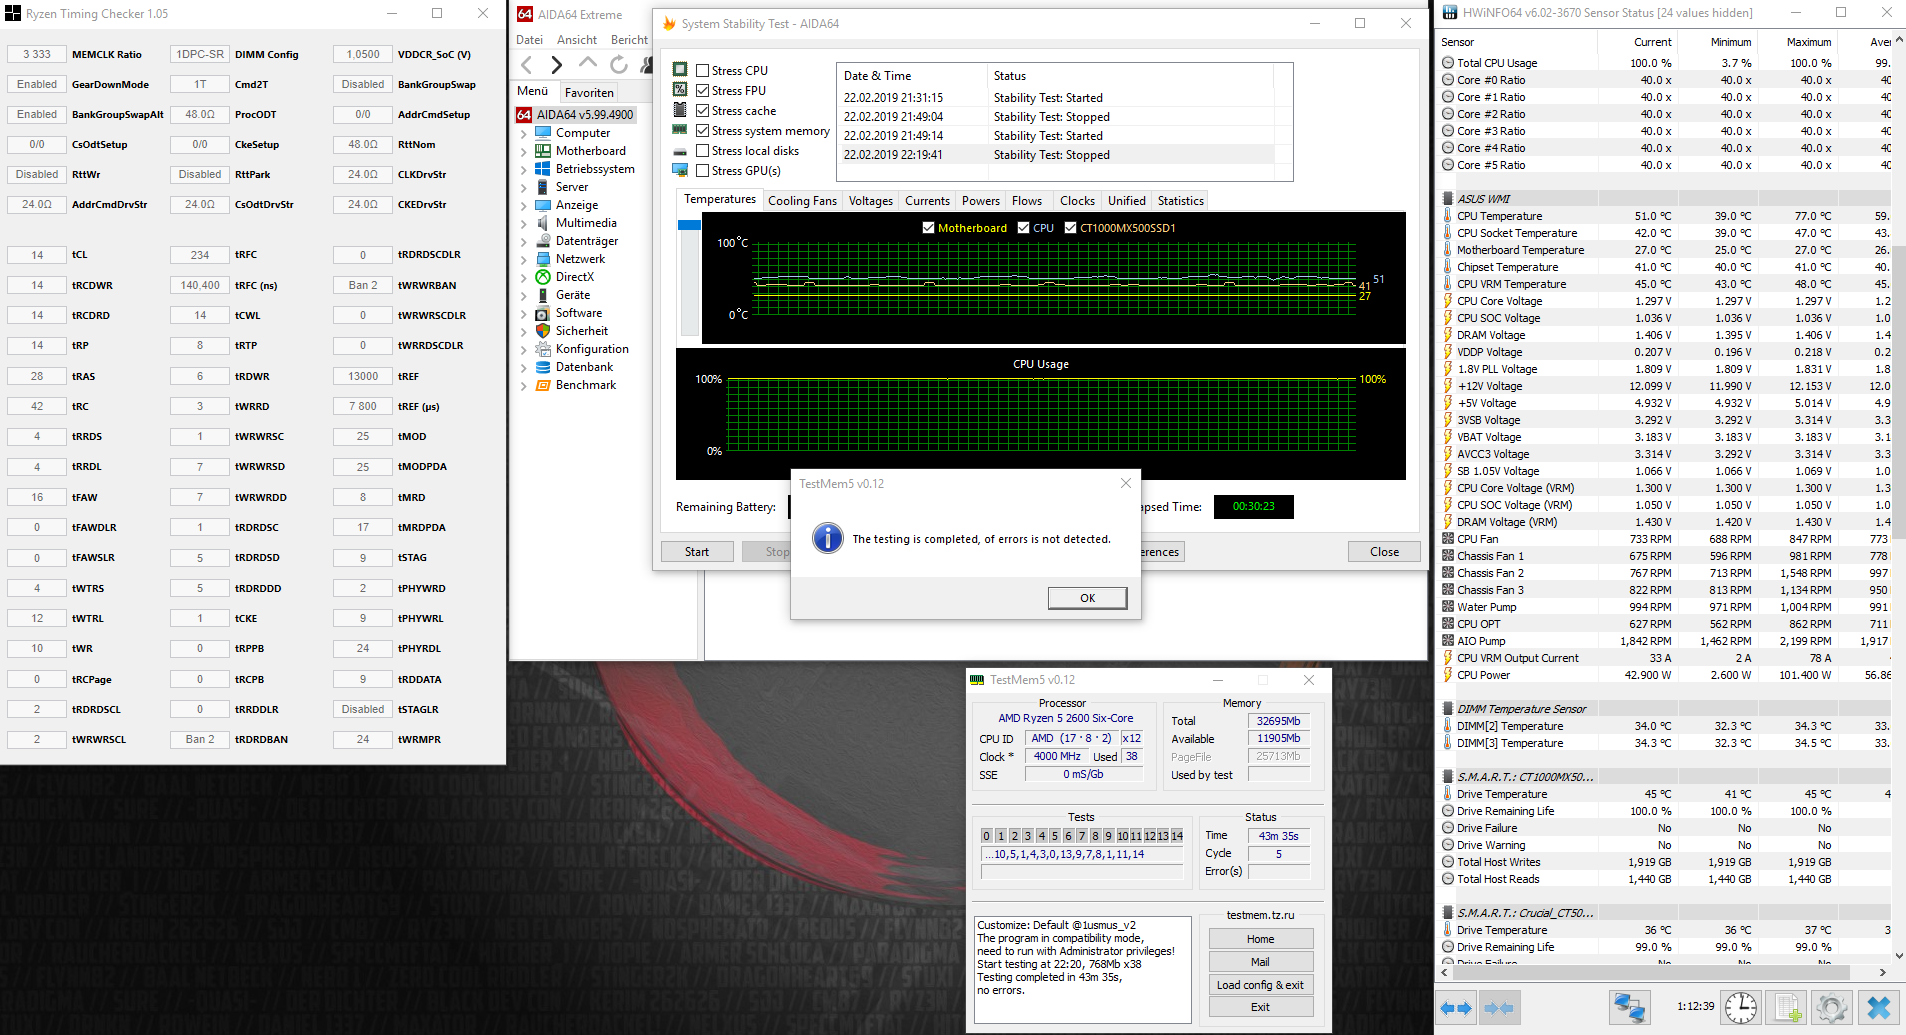Expand the Multimedia tree node
1906x1035 pixels.
(524, 223)
